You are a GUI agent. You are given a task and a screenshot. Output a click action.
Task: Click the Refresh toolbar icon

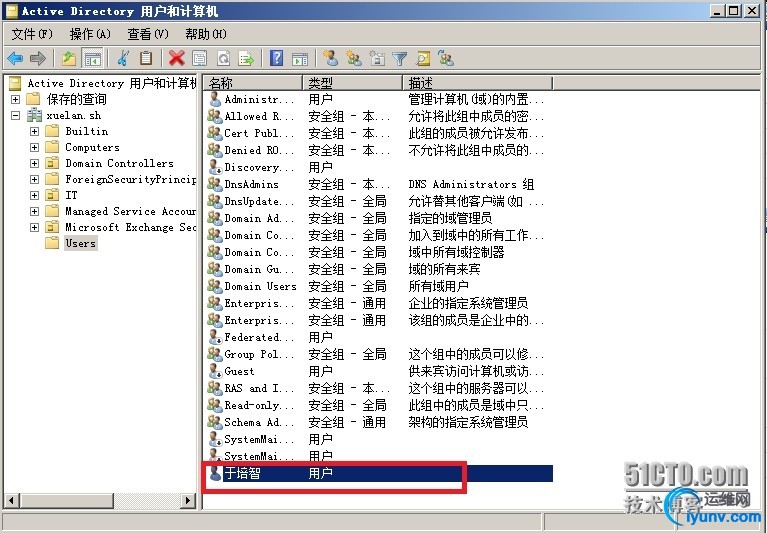coord(224,59)
